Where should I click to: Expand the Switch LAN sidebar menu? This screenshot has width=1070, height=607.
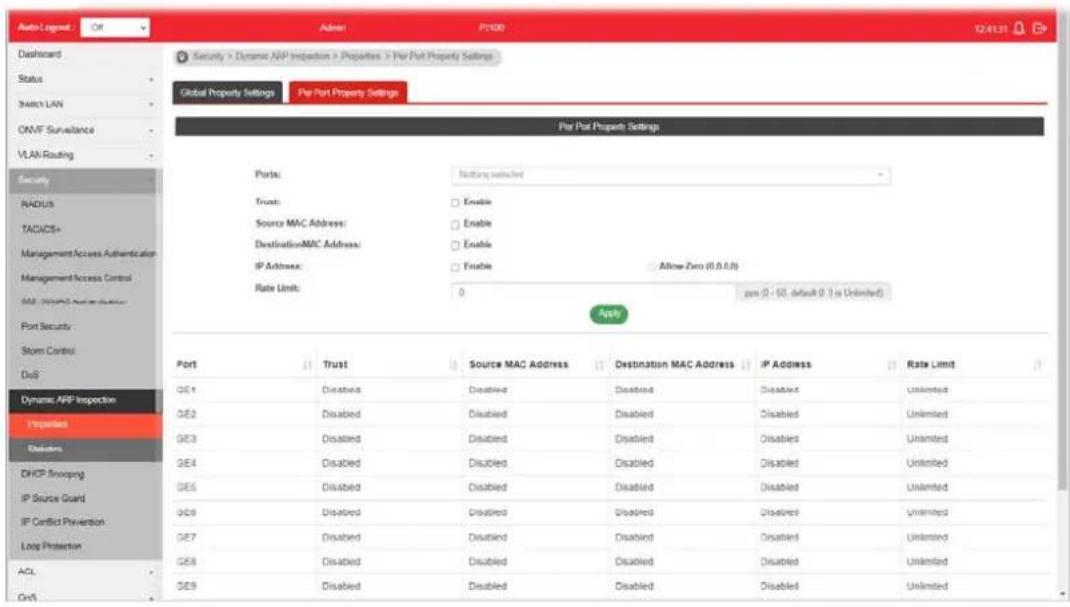pyautogui.click(x=85, y=104)
